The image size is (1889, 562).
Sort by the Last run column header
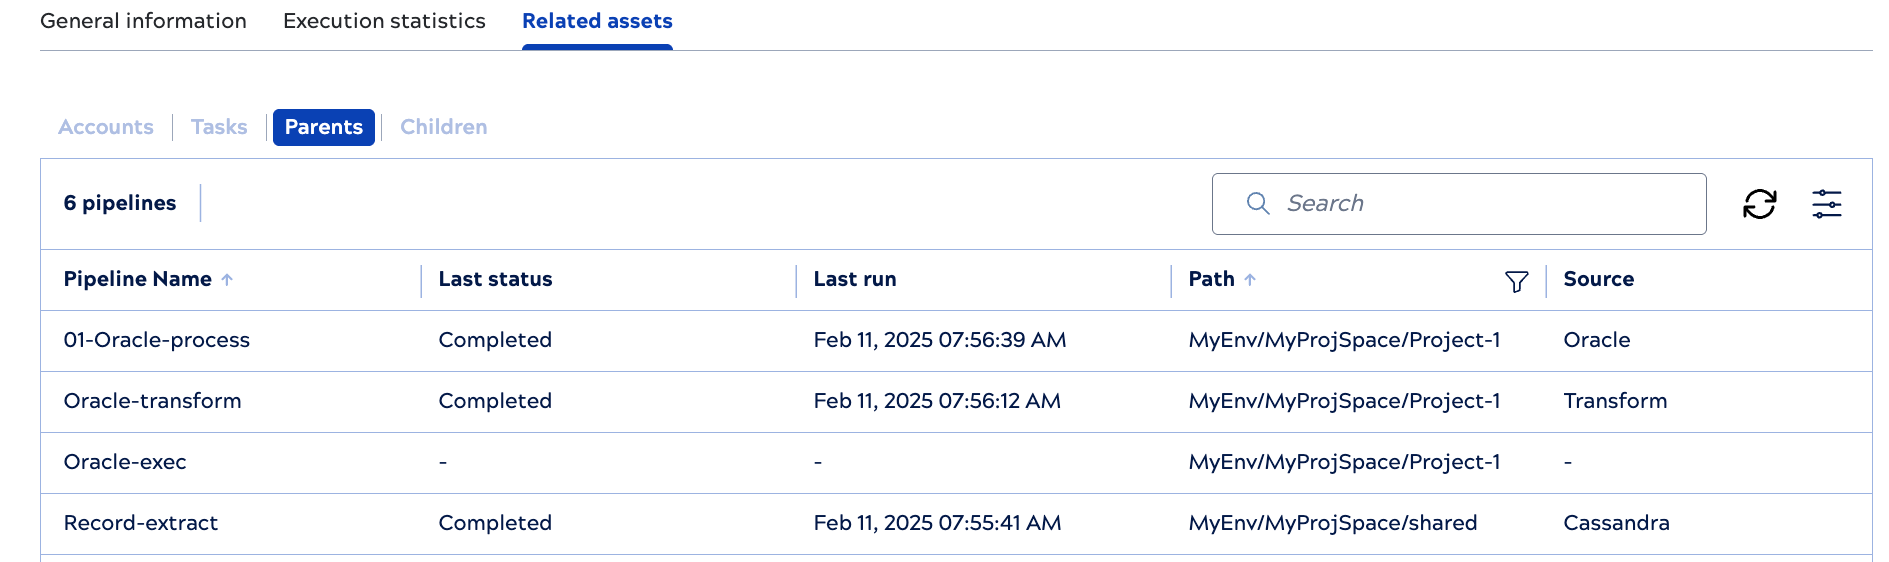point(854,280)
